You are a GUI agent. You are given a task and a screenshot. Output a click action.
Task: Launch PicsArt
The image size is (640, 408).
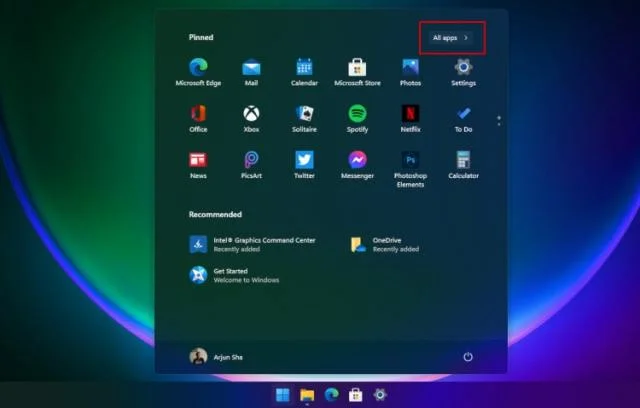(x=251, y=165)
